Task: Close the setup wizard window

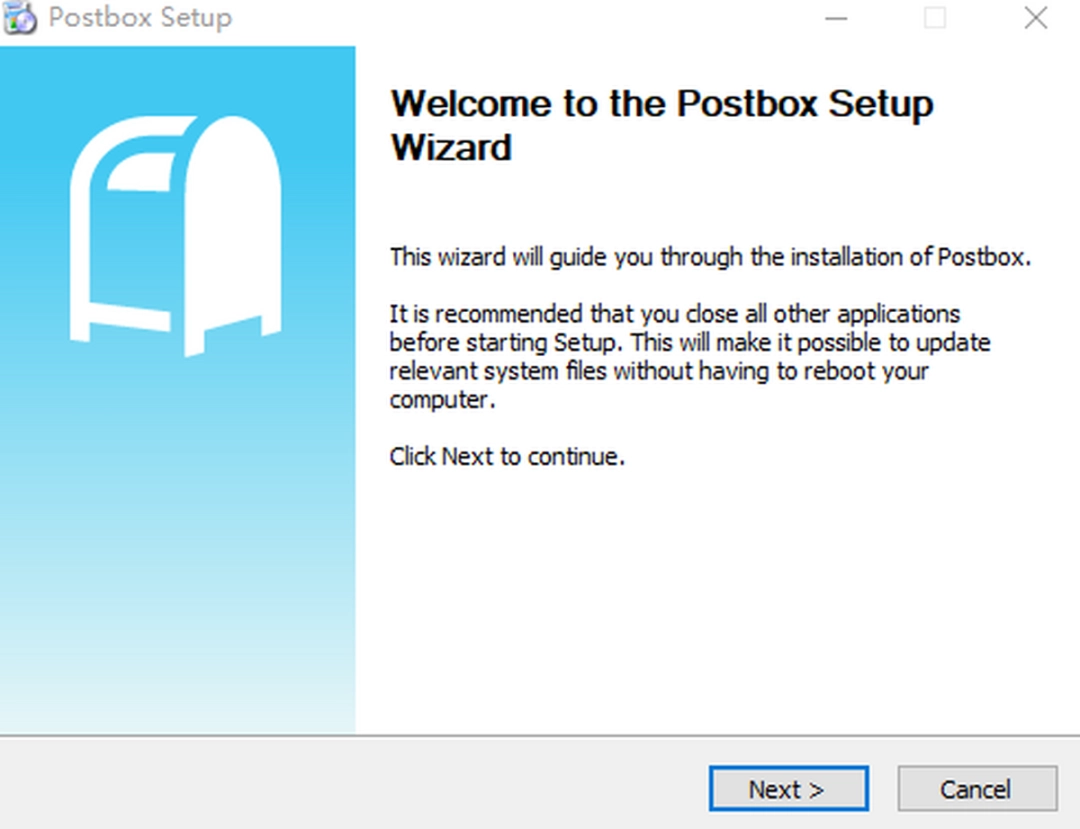Action: (1036, 17)
